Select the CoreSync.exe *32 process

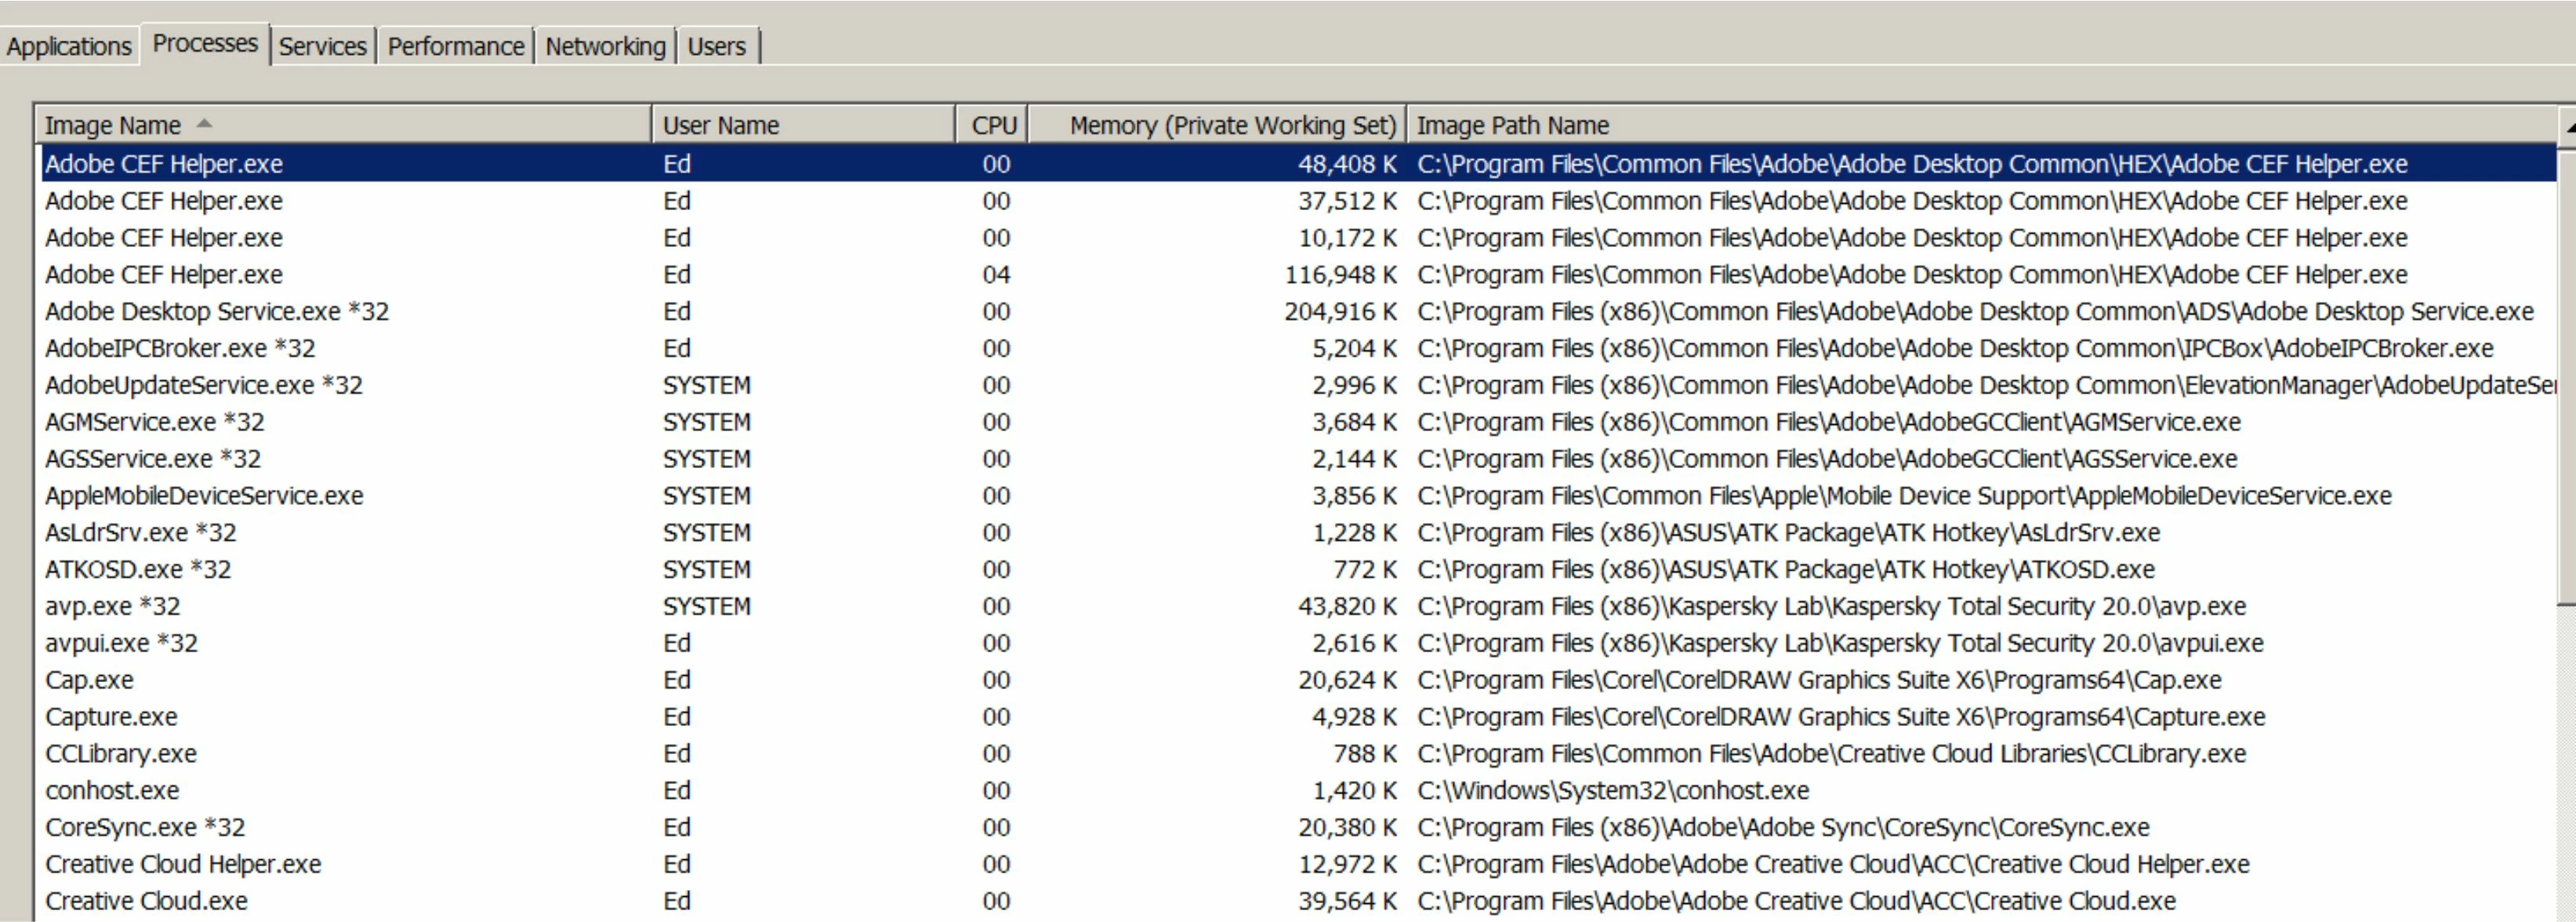tap(145, 828)
